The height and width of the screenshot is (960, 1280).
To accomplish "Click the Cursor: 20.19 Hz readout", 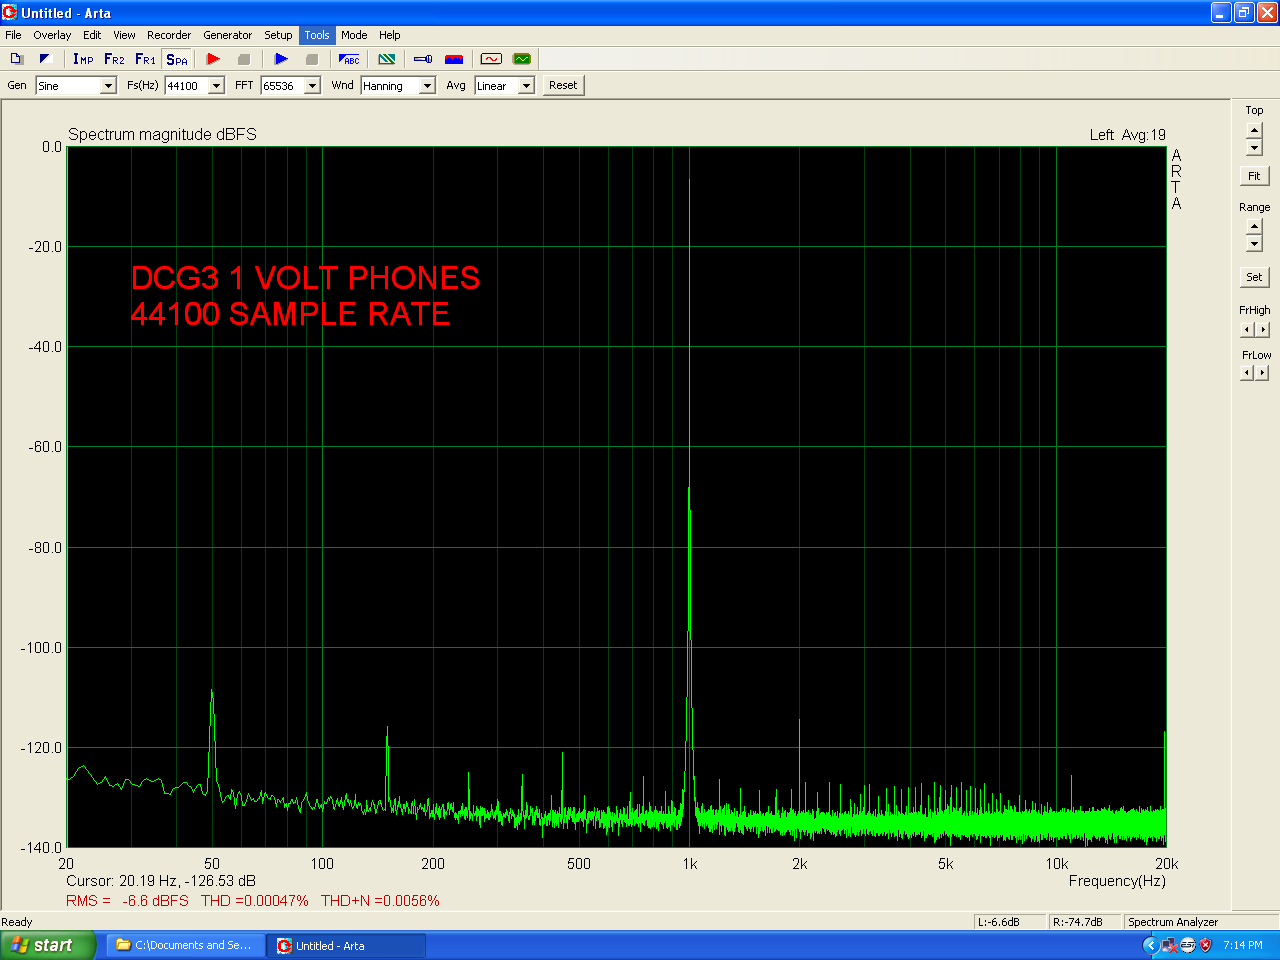I will 161,881.
